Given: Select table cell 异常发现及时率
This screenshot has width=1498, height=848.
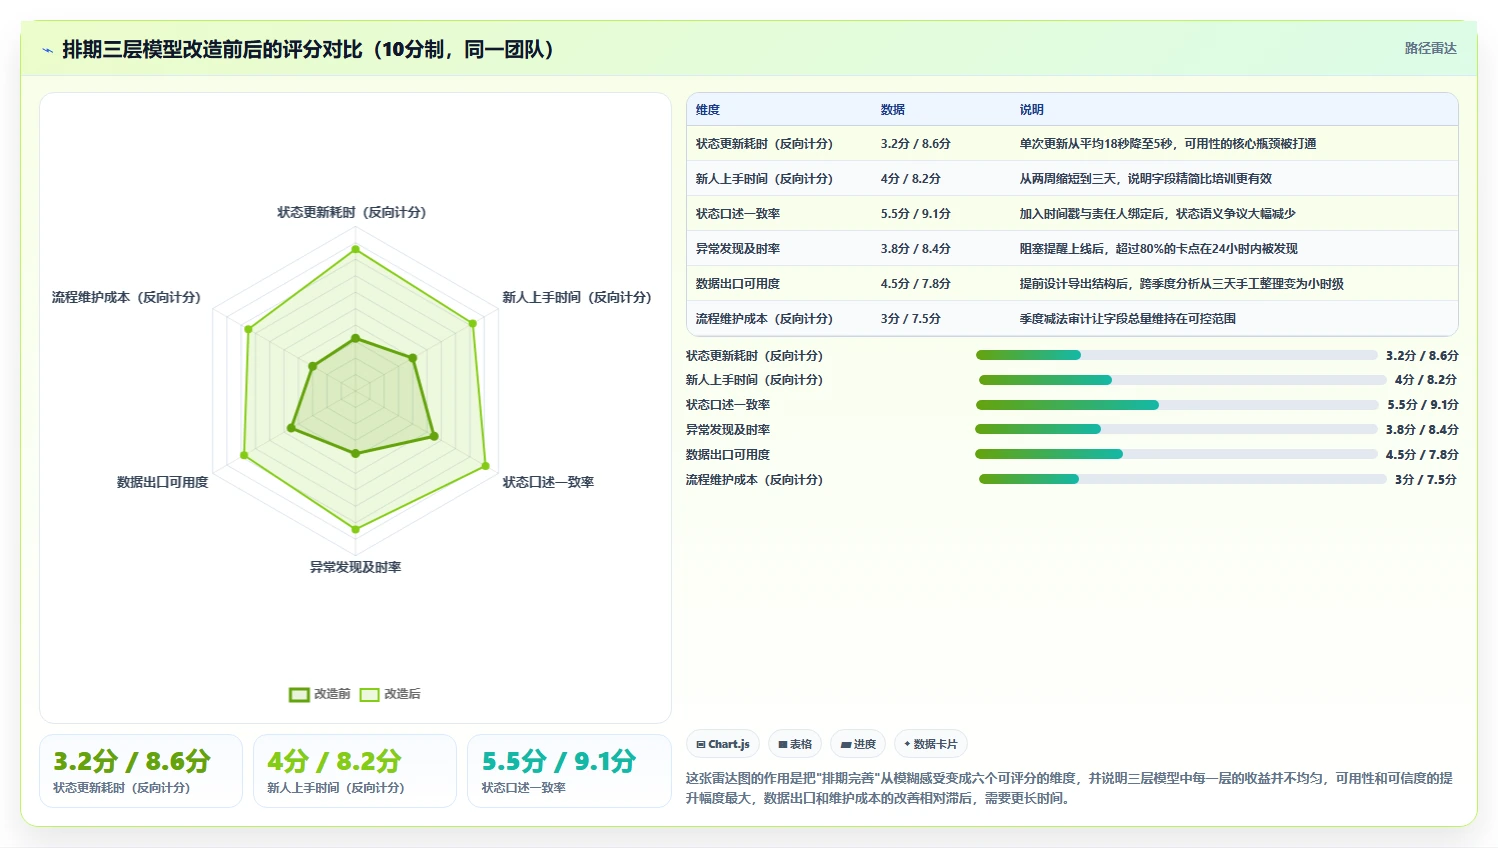Looking at the screenshot, I should pyautogui.click(x=738, y=249).
